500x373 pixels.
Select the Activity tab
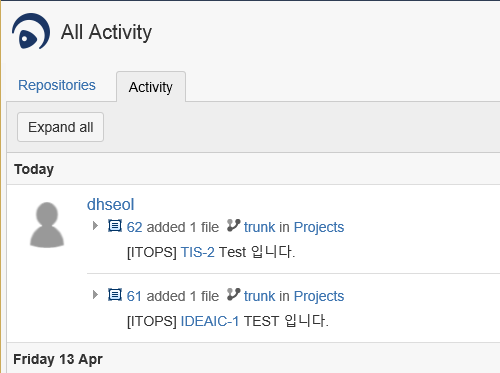click(x=151, y=87)
